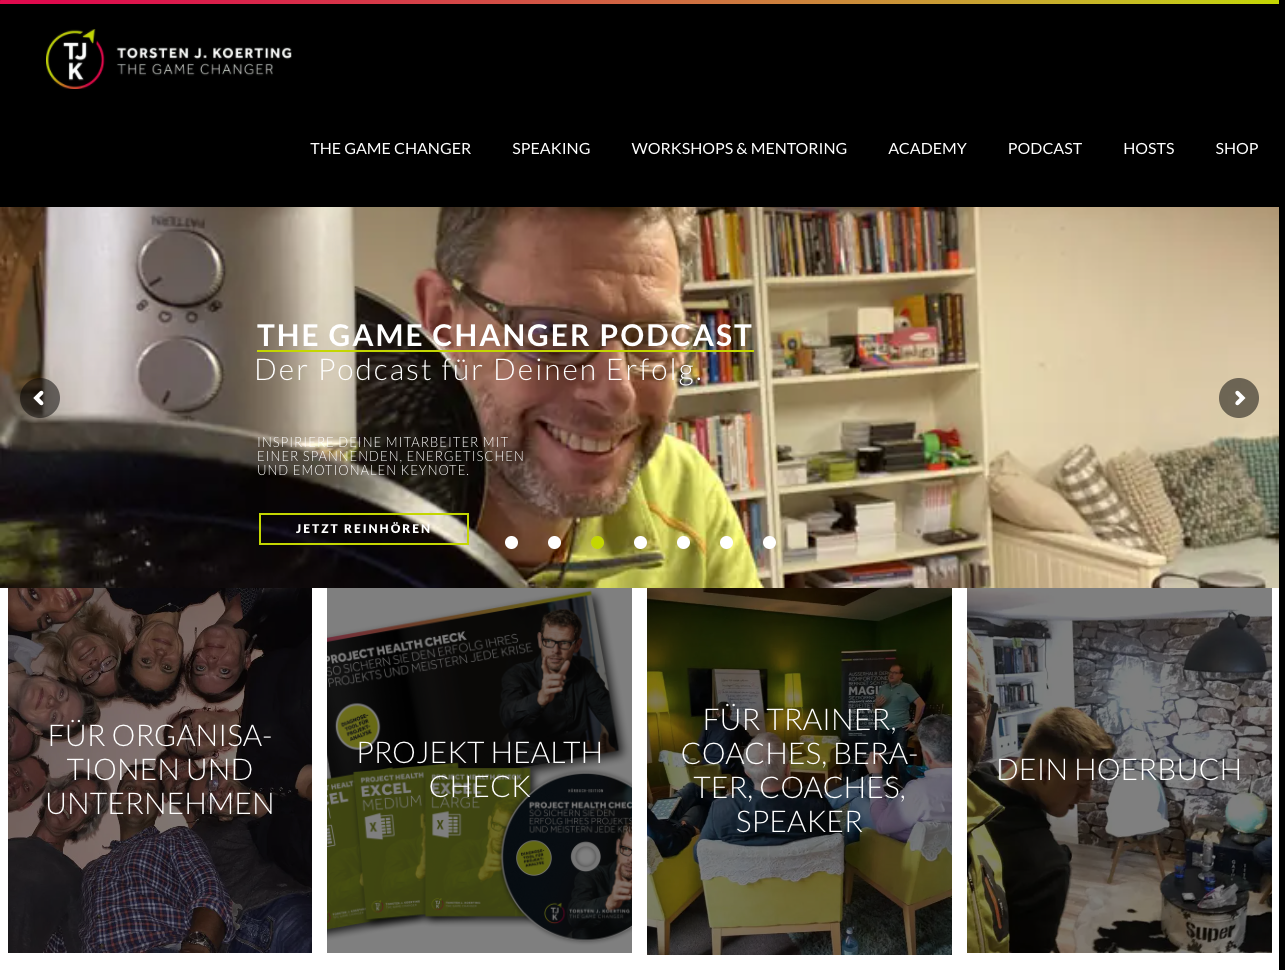
Task: Open the Projekt Health Check tile
Action: coord(480,770)
